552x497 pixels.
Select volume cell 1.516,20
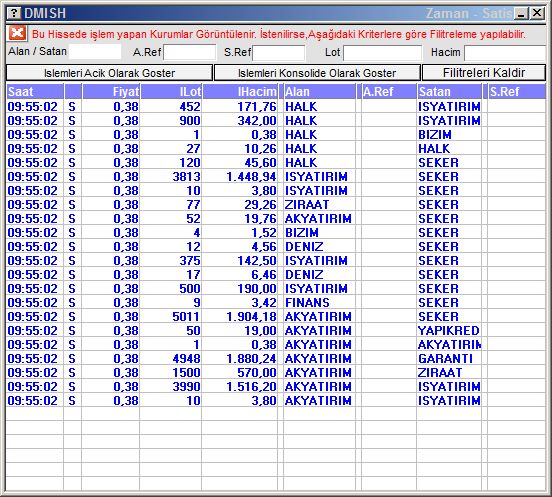[x=251, y=387]
